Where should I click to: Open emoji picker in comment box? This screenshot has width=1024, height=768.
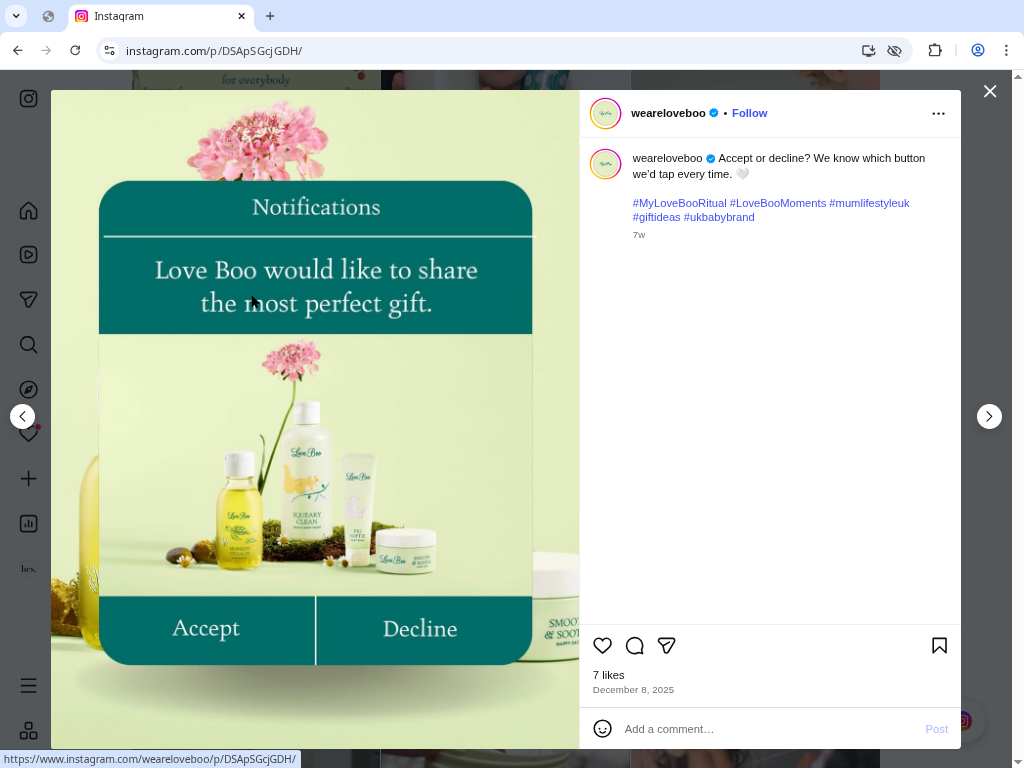coord(602,729)
